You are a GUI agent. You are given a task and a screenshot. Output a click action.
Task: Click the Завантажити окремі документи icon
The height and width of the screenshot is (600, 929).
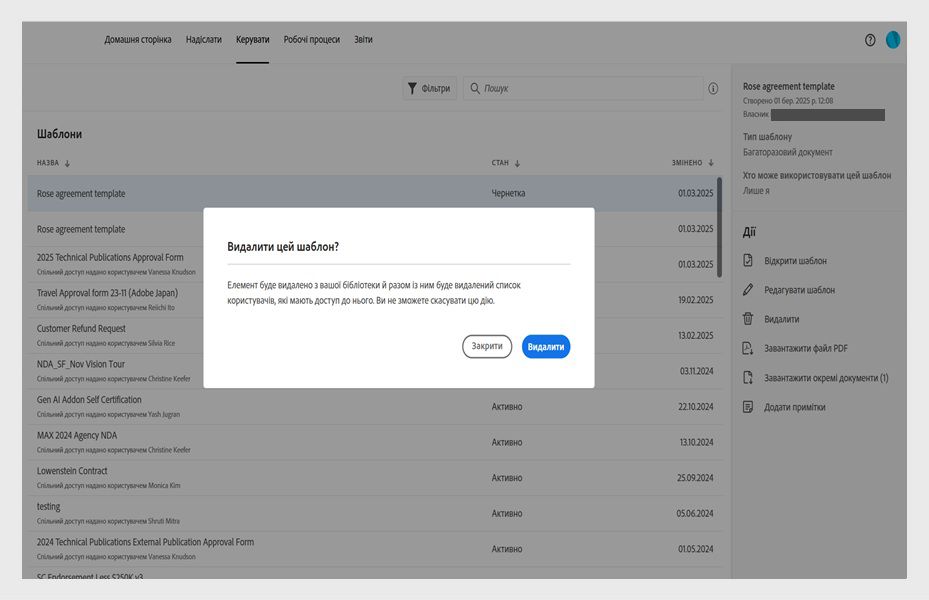(748, 377)
